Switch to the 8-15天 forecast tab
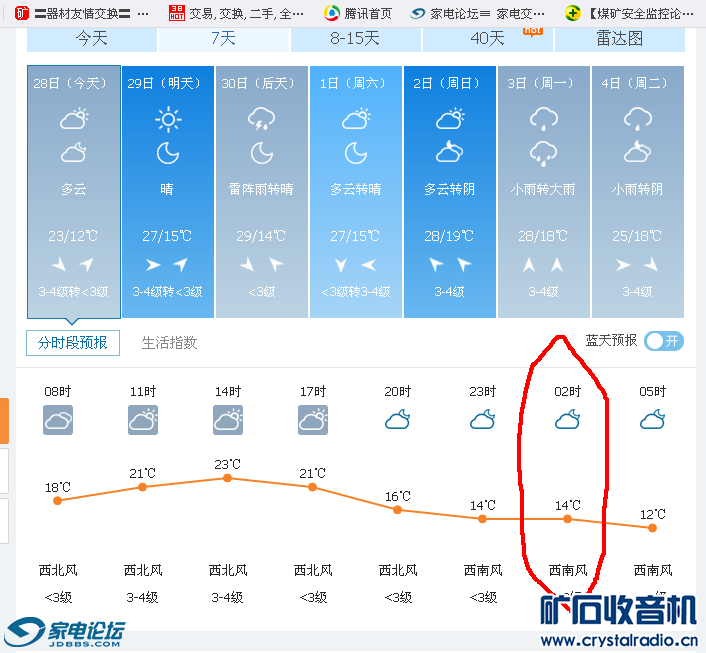 pyautogui.click(x=355, y=39)
